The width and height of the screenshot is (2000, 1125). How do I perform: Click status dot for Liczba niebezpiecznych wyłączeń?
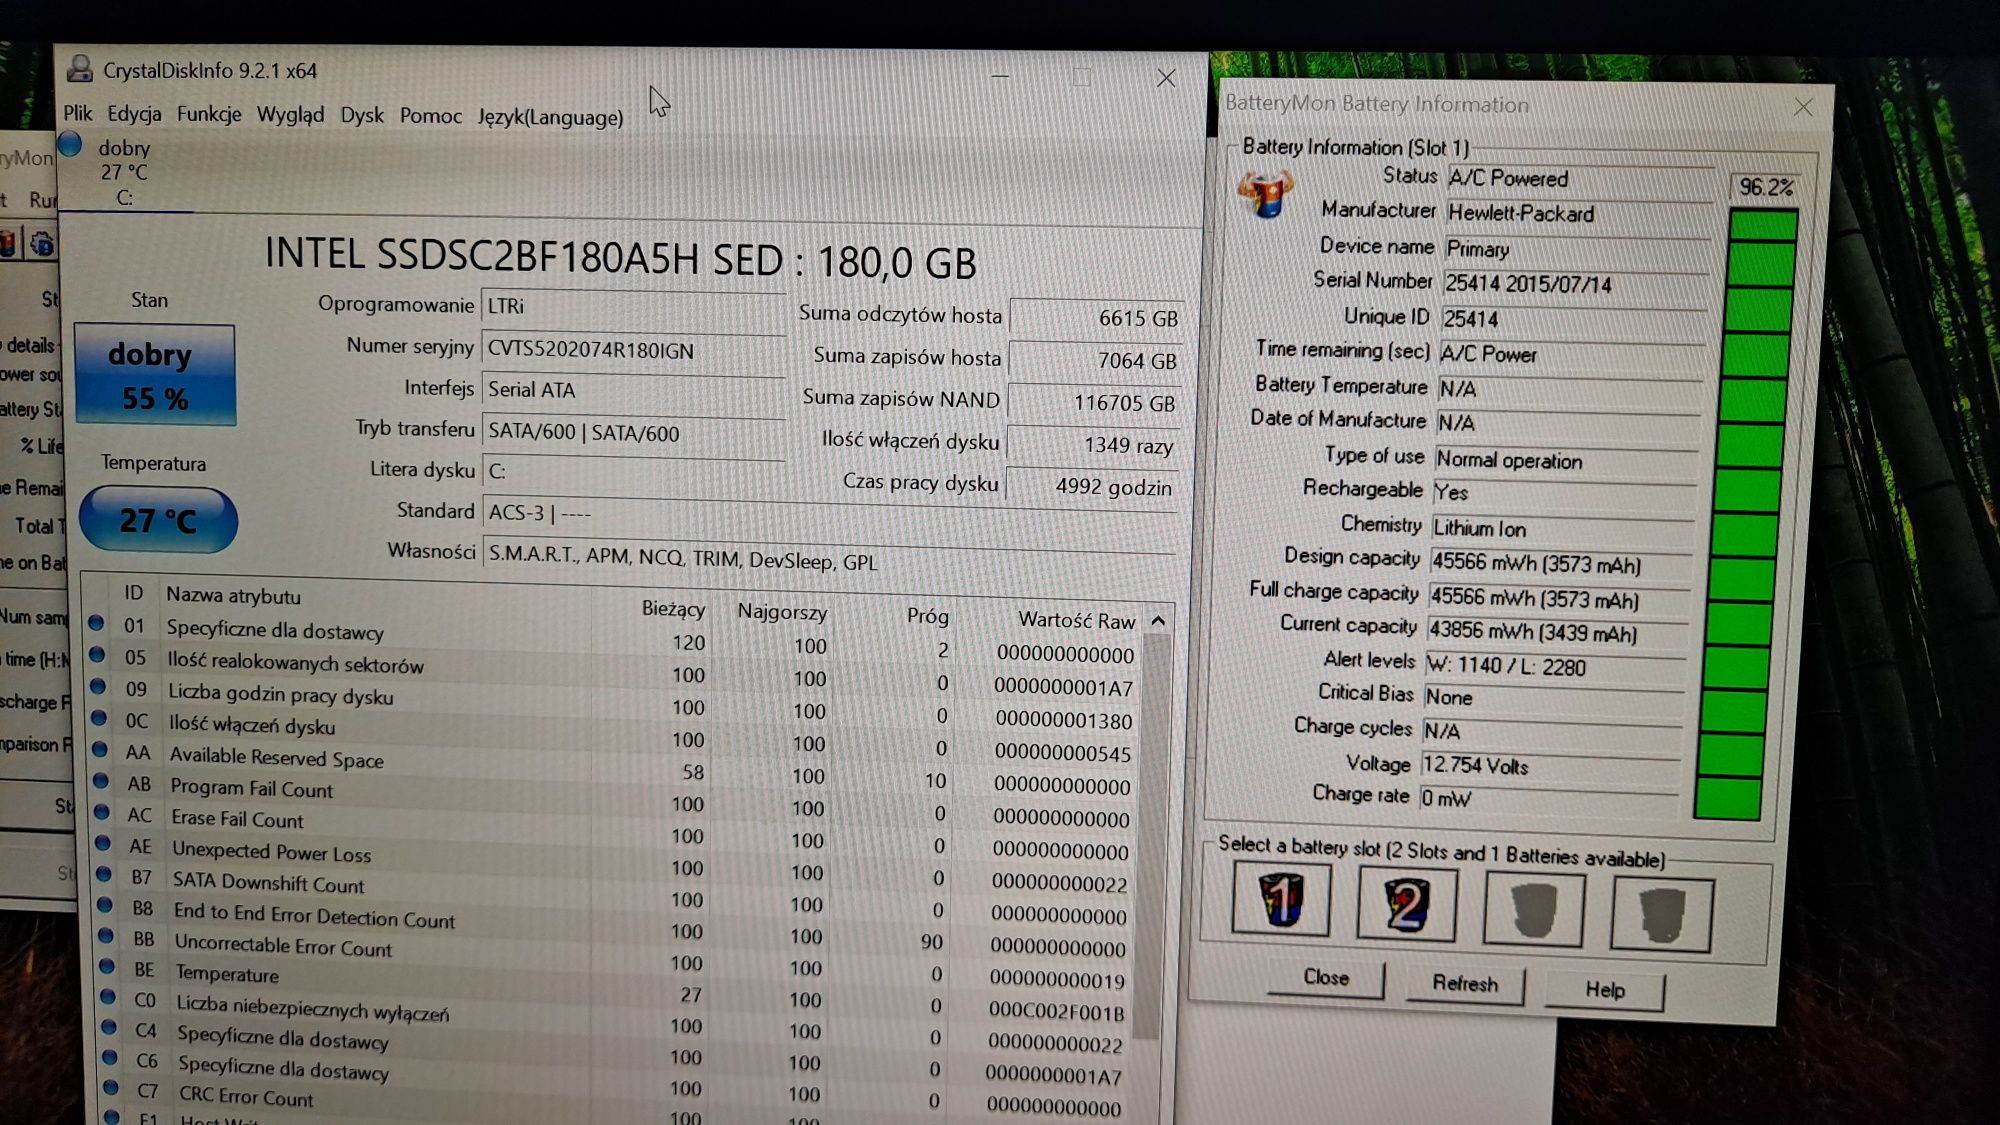[x=108, y=997]
